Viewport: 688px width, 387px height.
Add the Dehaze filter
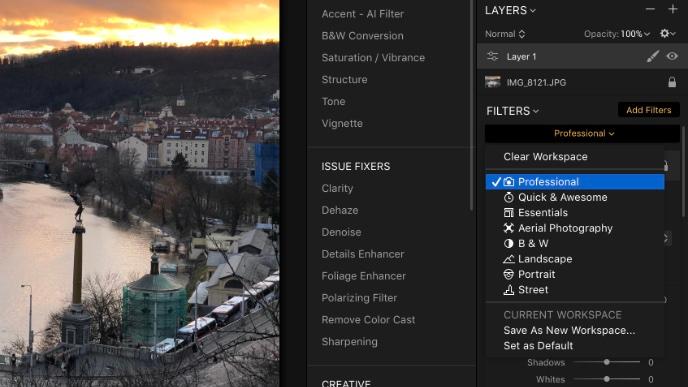340,211
